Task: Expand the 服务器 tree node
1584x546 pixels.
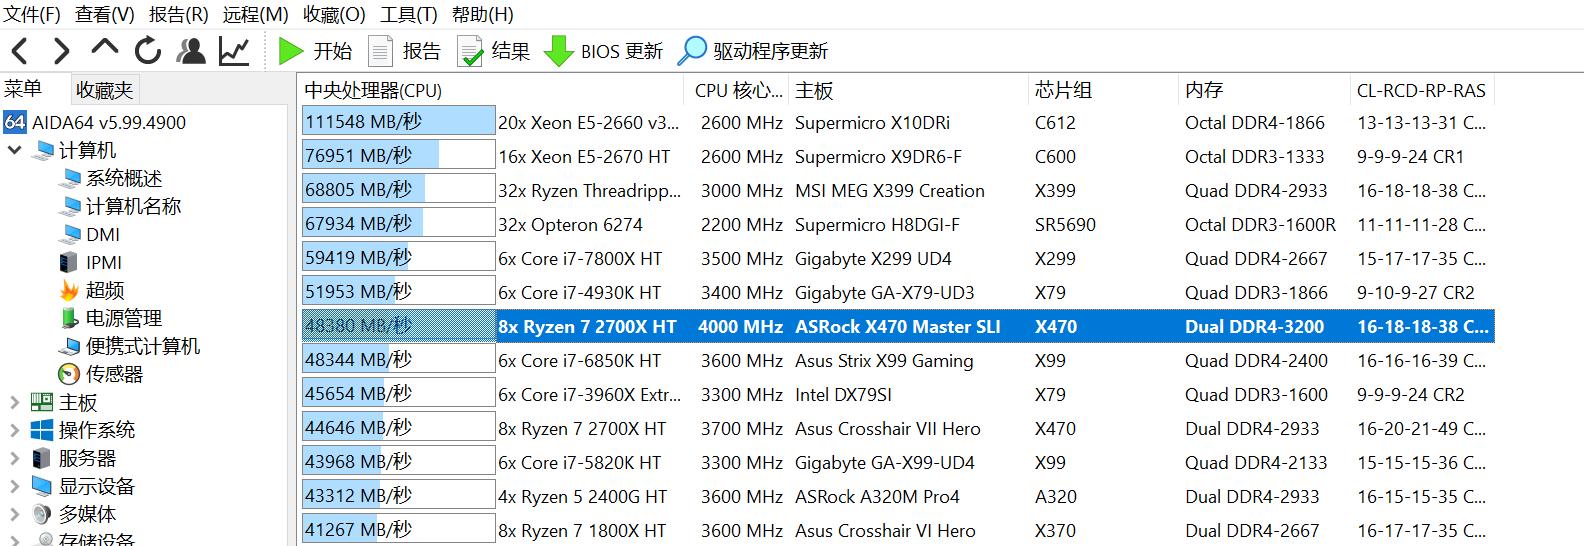Action: 14,458
